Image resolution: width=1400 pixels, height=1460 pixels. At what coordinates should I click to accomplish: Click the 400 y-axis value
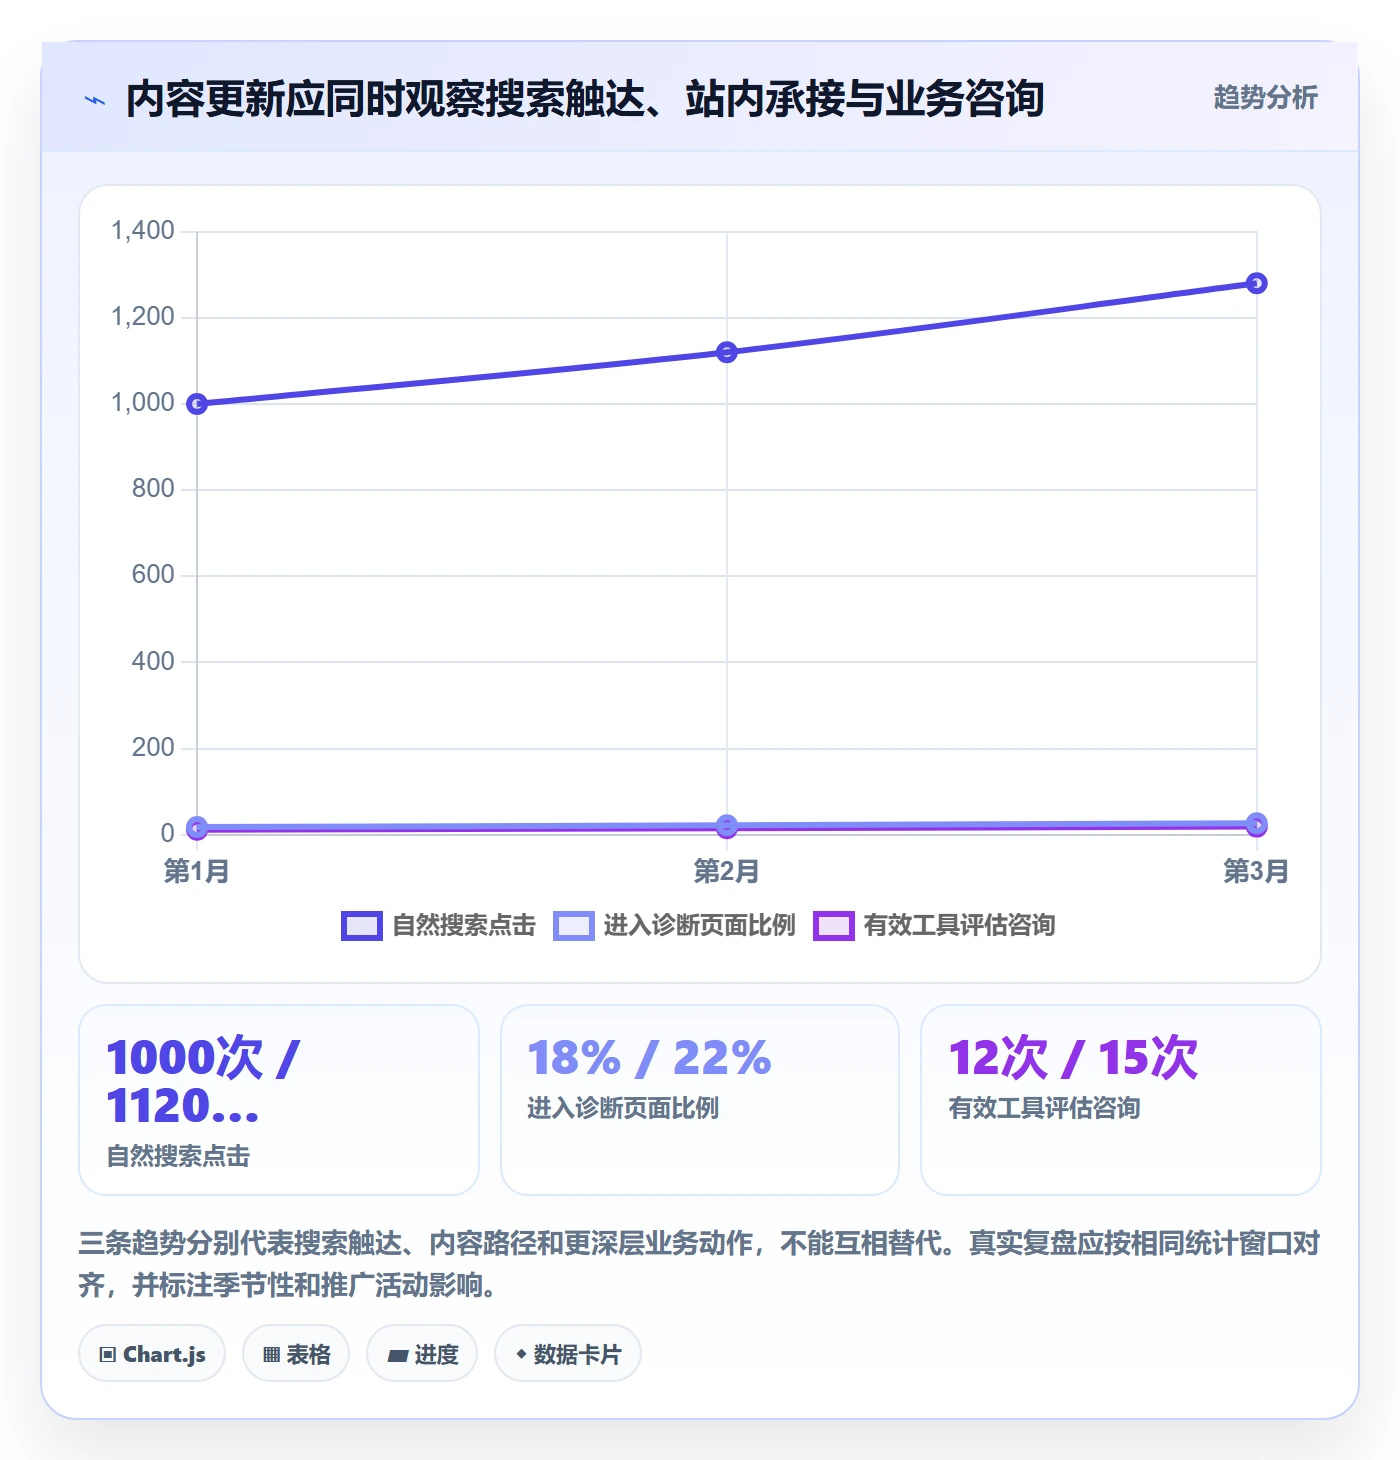click(x=153, y=661)
